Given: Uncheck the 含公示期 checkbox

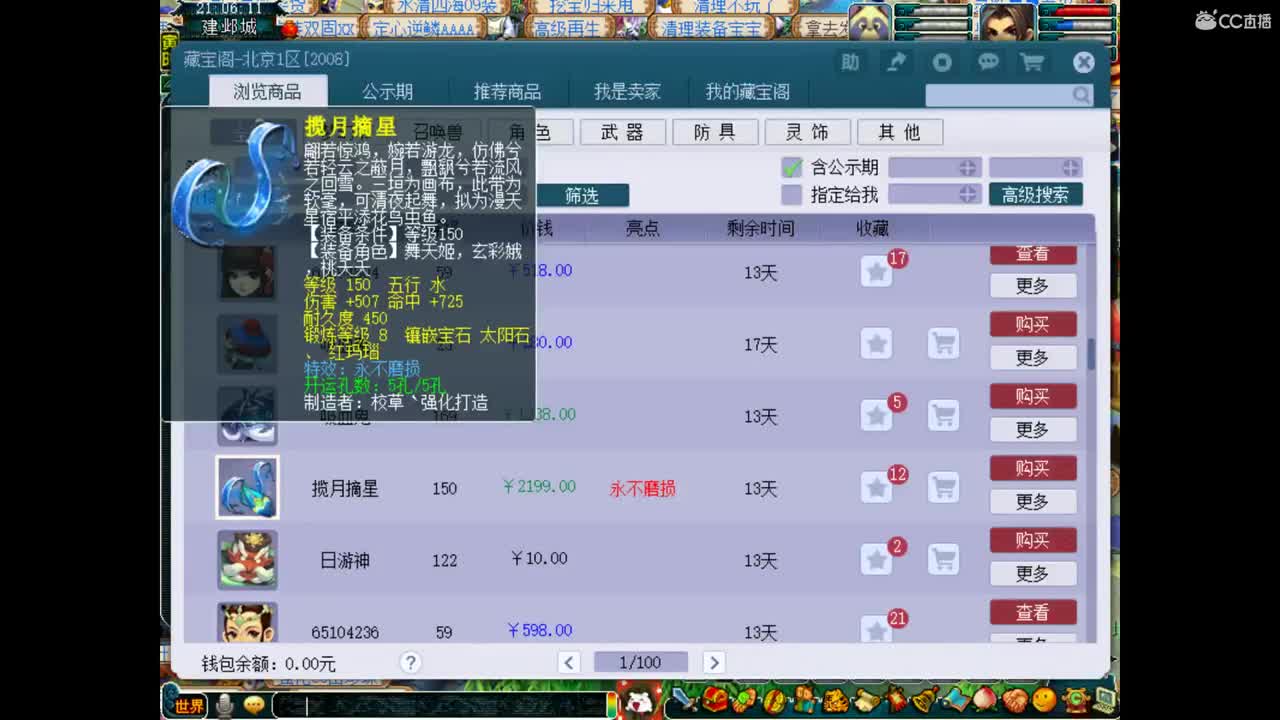Looking at the screenshot, I should click(x=794, y=167).
